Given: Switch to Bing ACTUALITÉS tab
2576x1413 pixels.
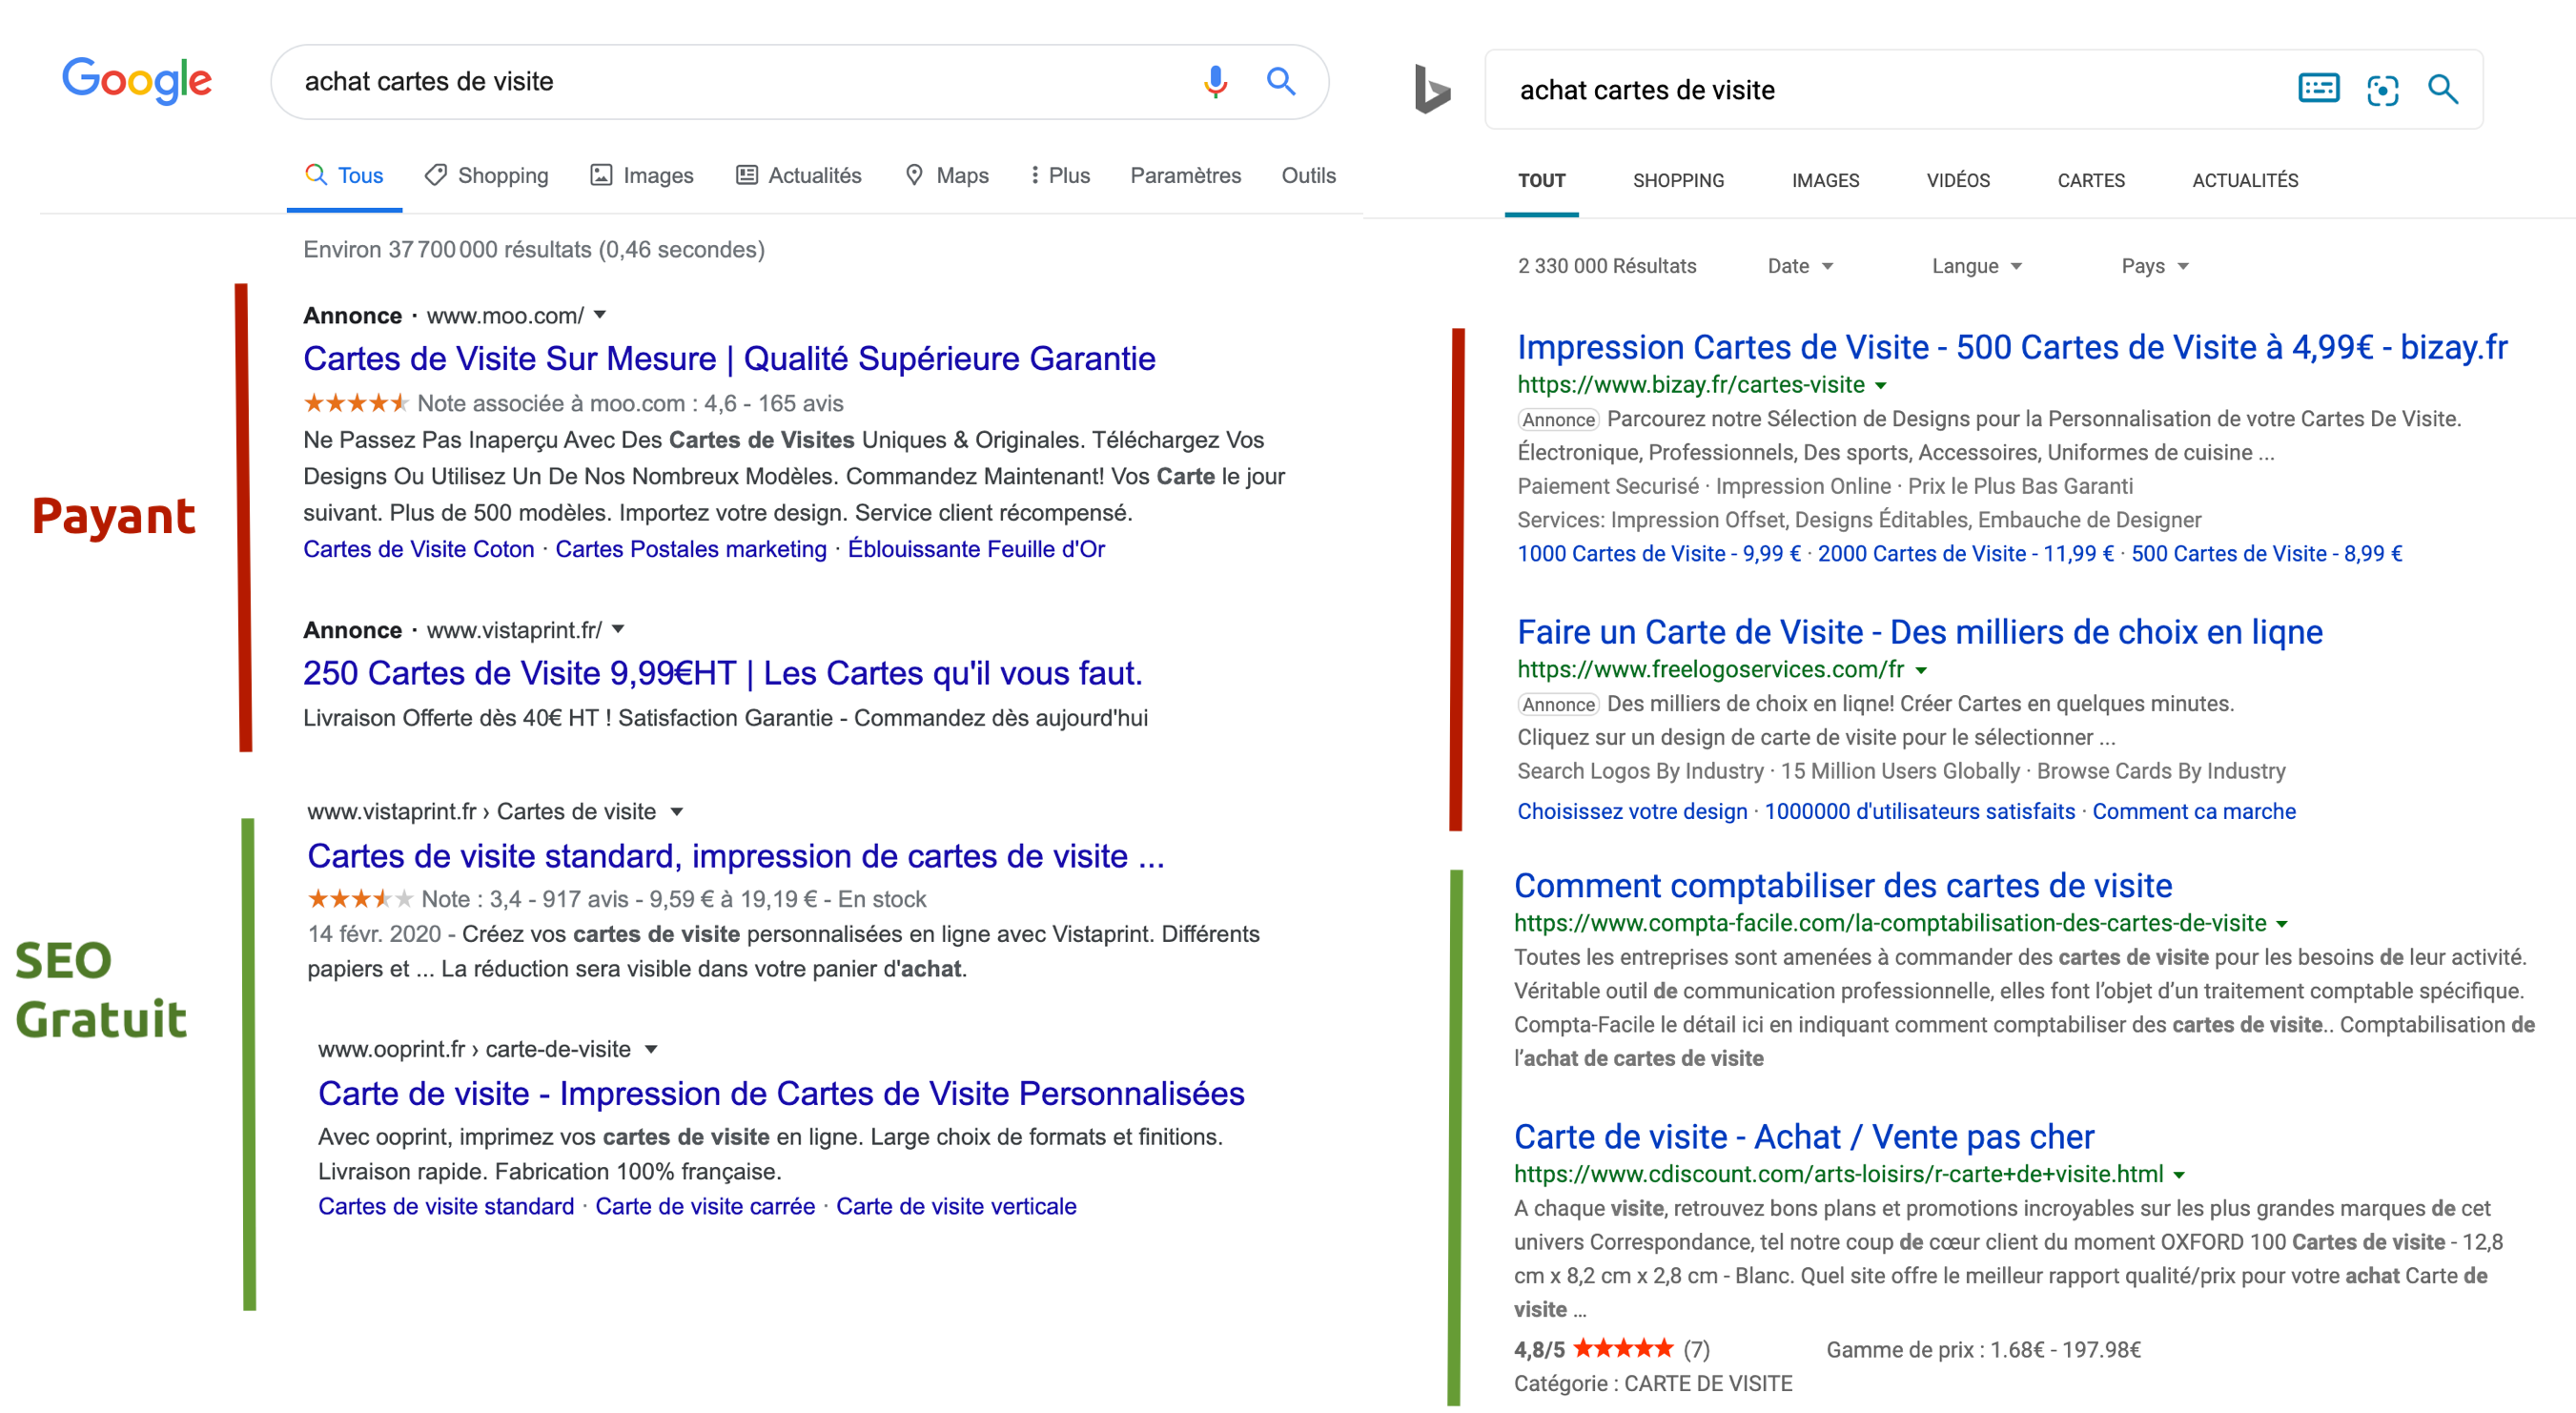Looking at the screenshot, I should (2245, 180).
